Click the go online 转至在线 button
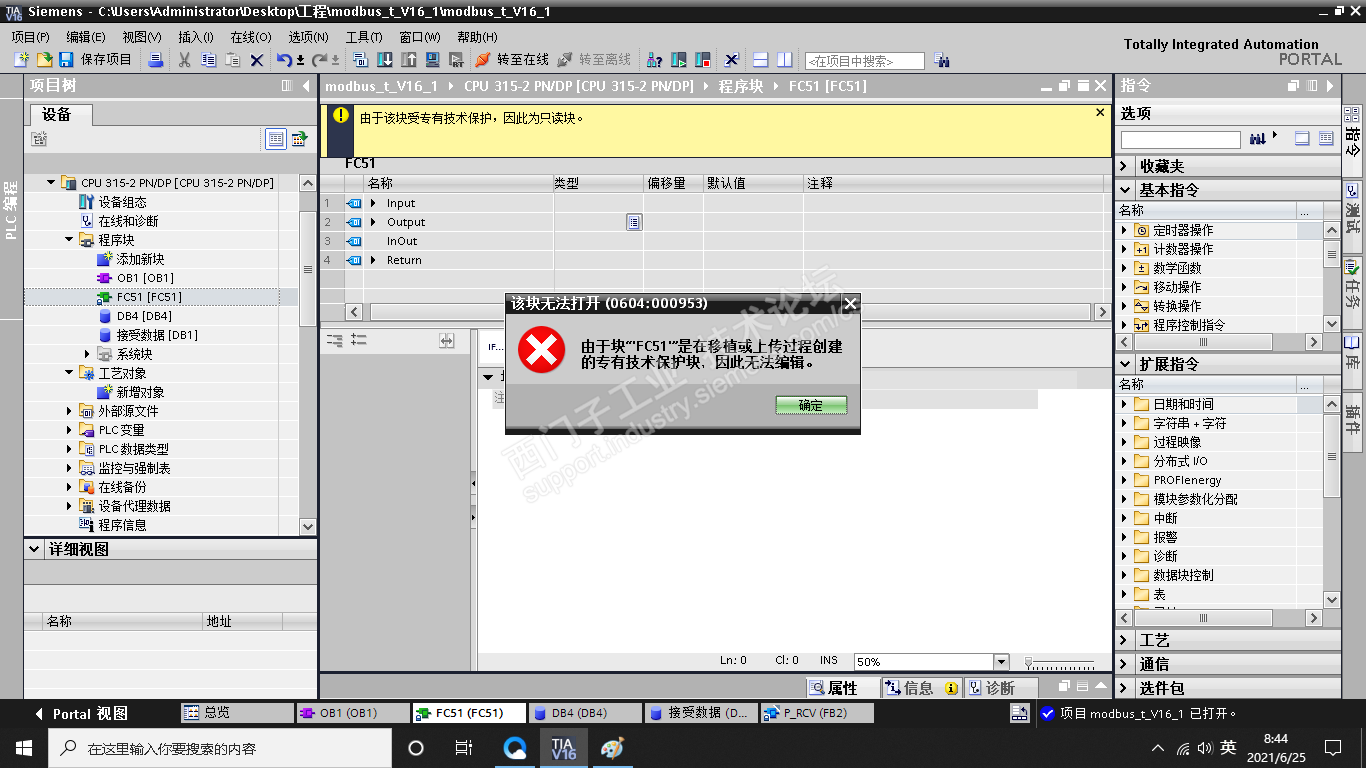This screenshot has width=1366, height=768. pos(512,60)
